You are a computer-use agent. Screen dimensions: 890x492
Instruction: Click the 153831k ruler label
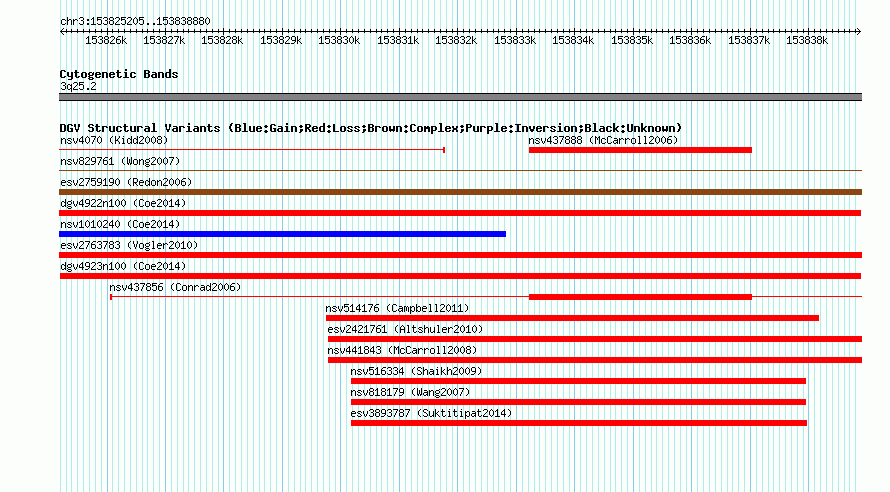coord(398,40)
